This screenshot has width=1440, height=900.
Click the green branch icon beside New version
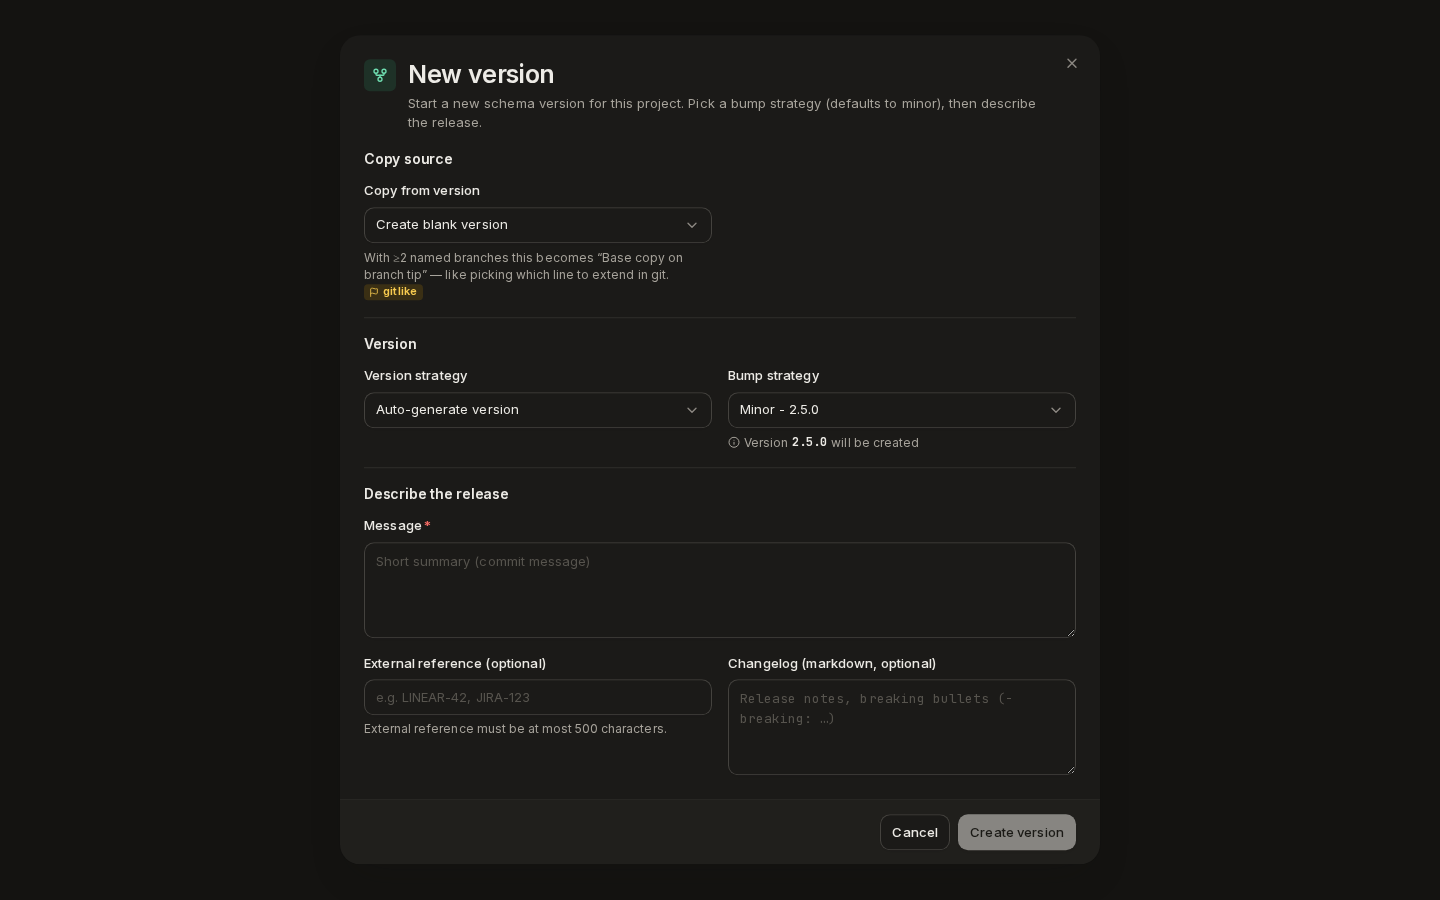[380, 75]
